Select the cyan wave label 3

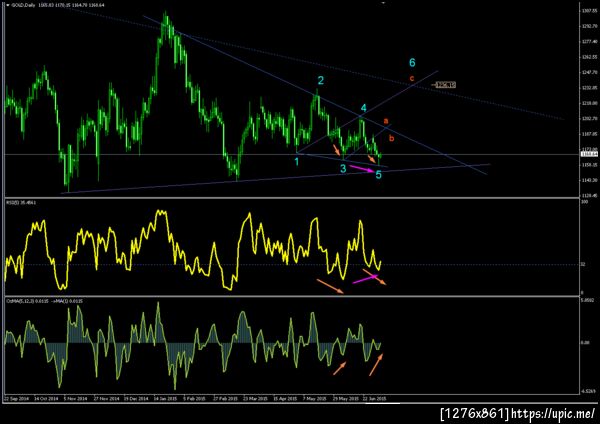click(343, 169)
